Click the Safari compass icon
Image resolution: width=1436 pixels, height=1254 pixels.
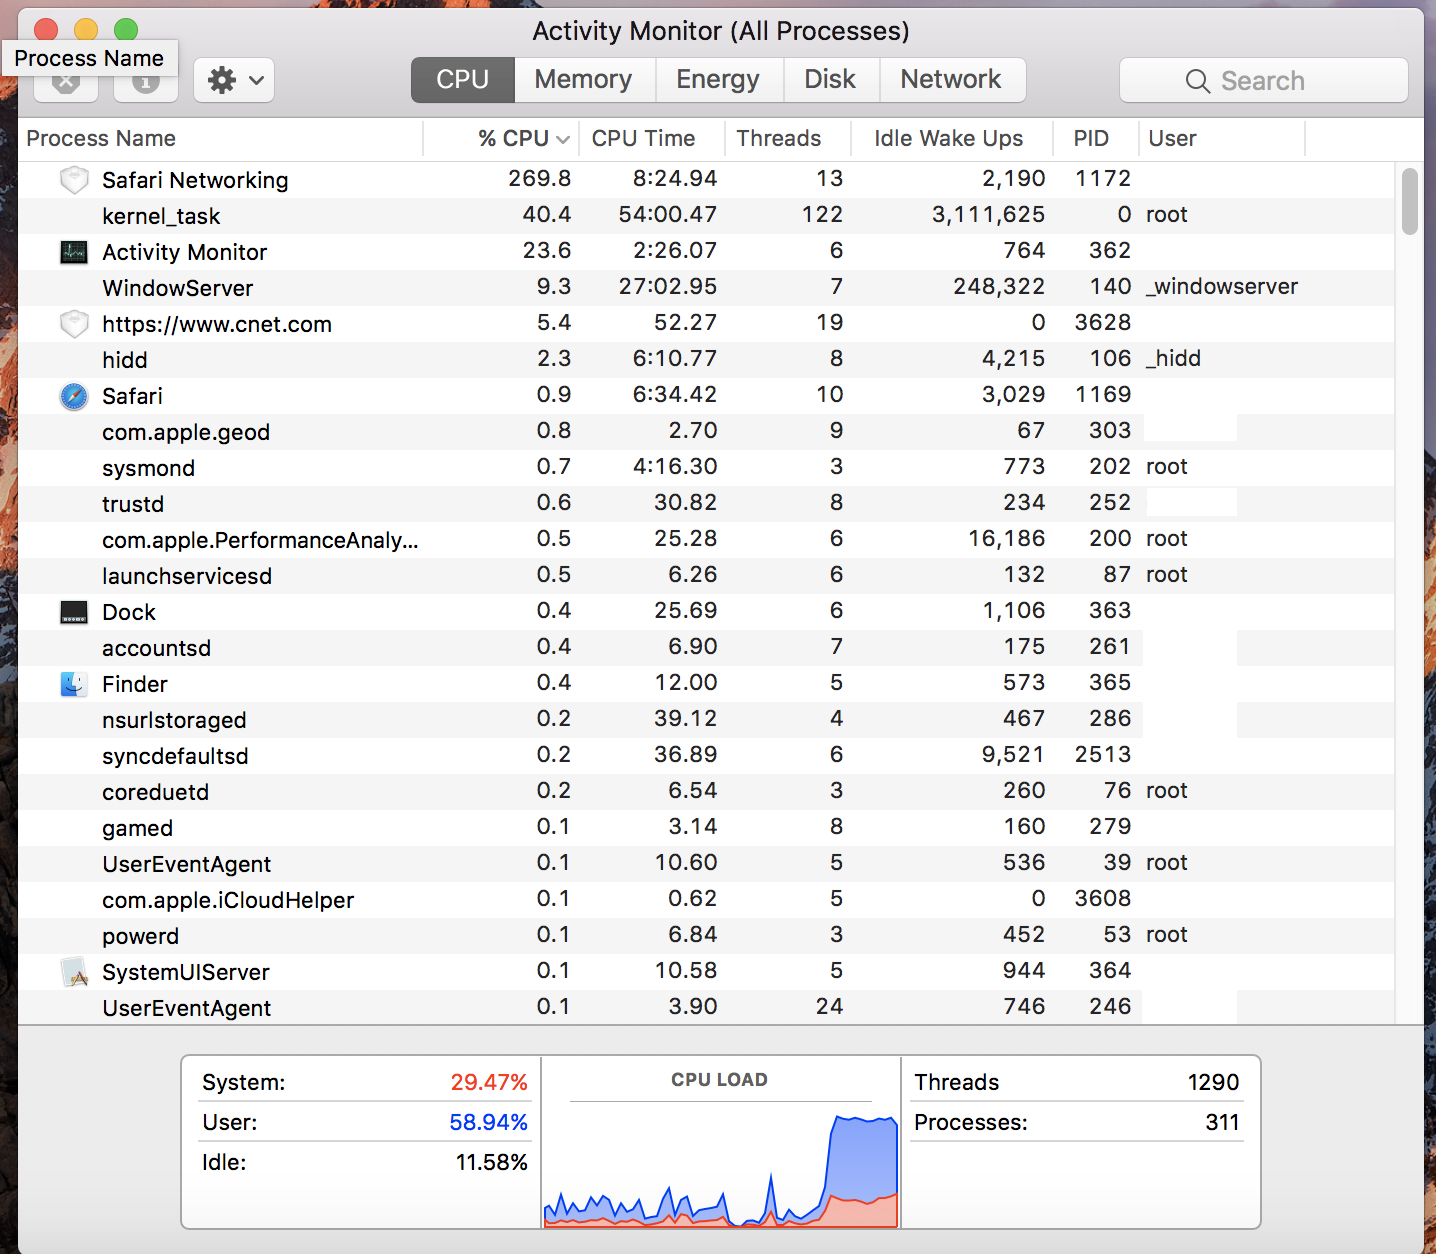coord(74,396)
